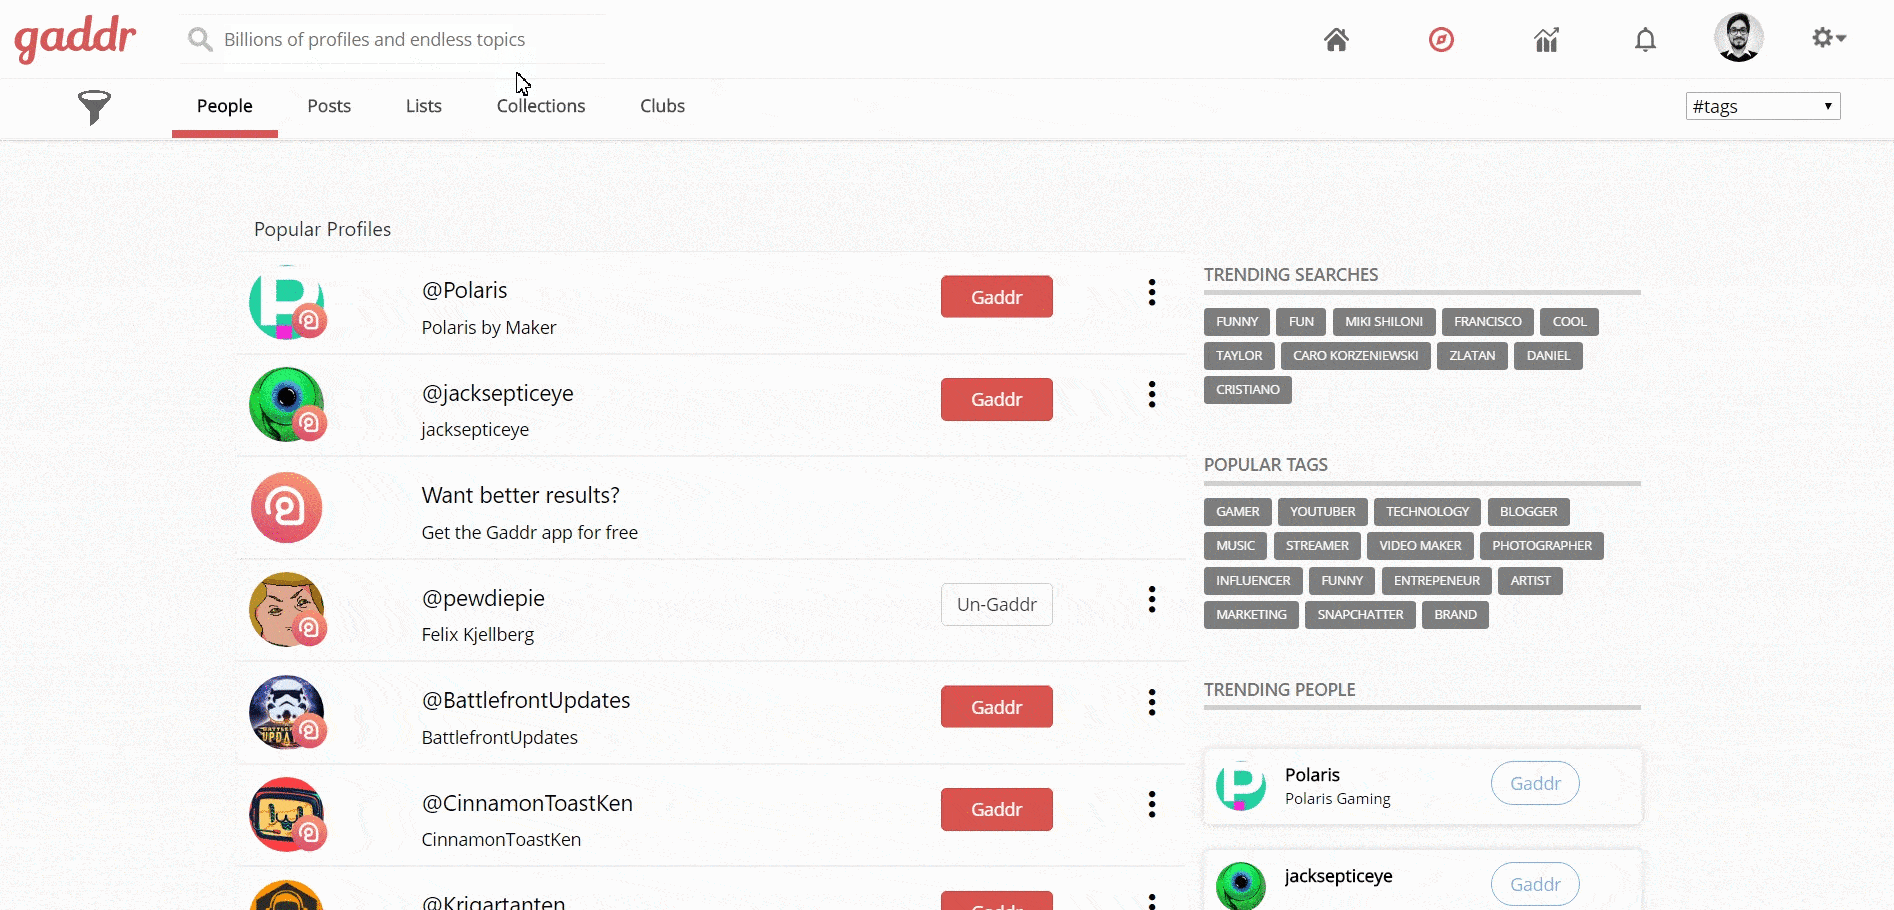Expand the #tags dropdown
Image resolution: width=1894 pixels, height=910 pixels.
click(x=1763, y=106)
